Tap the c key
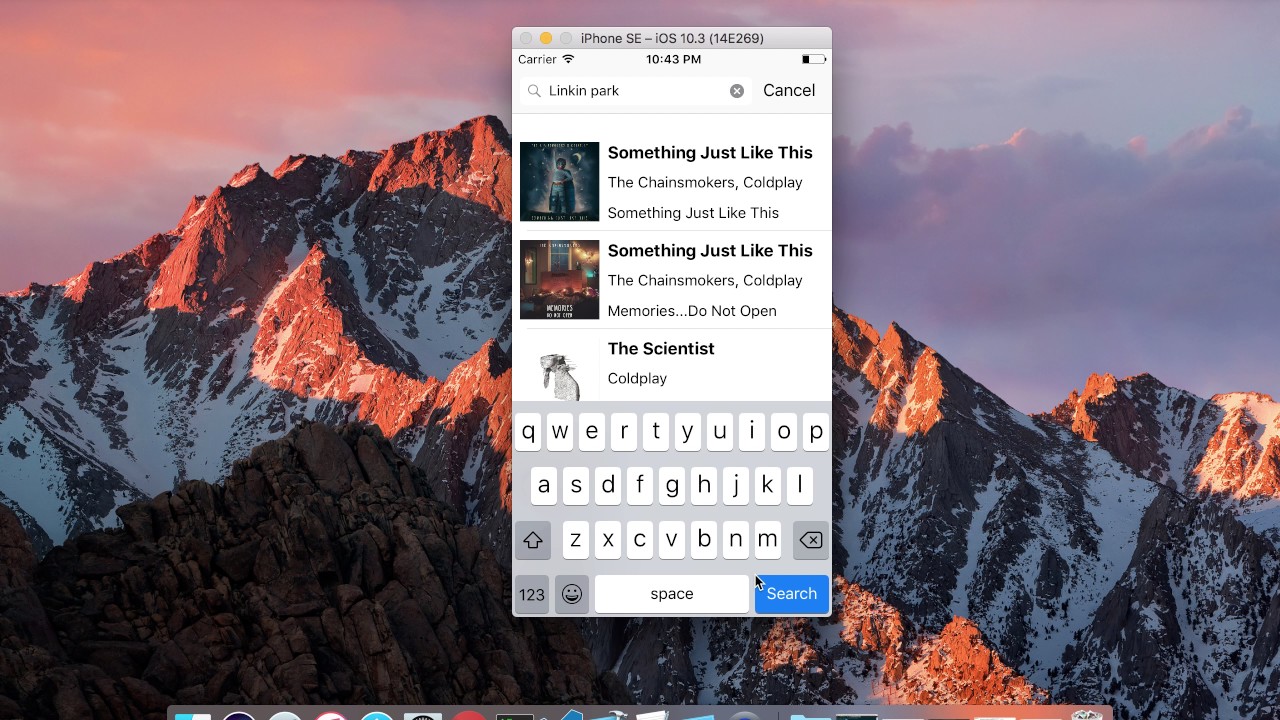Image resolution: width=1280 pixels, height=720 pixels. pyautogui.click(x=640, y=540)
